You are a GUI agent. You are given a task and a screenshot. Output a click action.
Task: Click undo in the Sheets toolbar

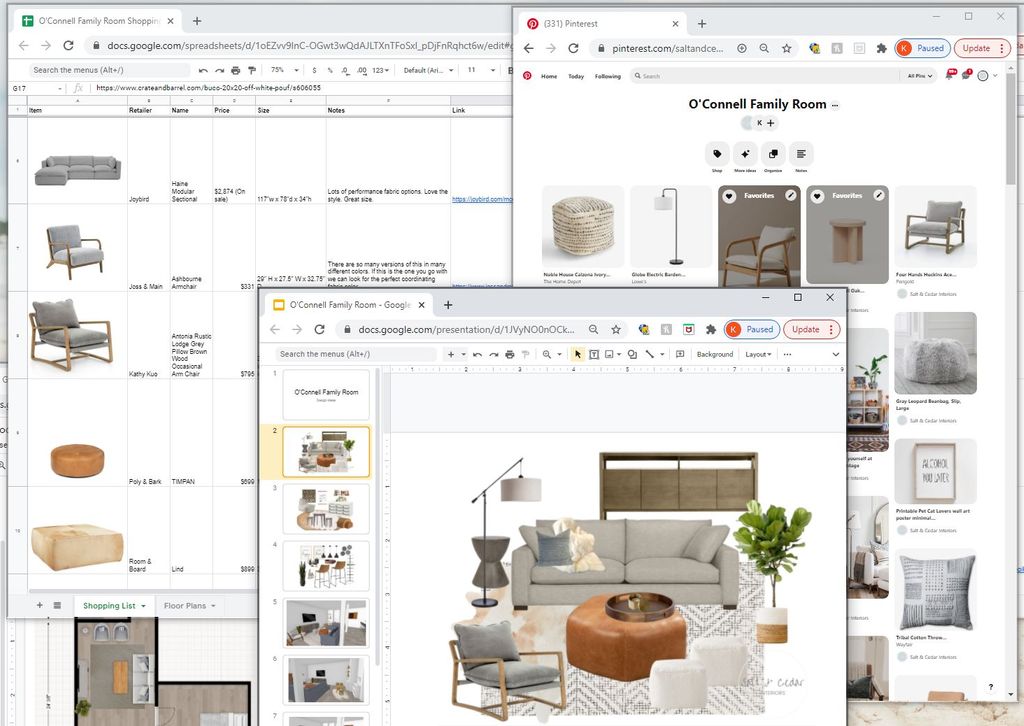point(203,70)
